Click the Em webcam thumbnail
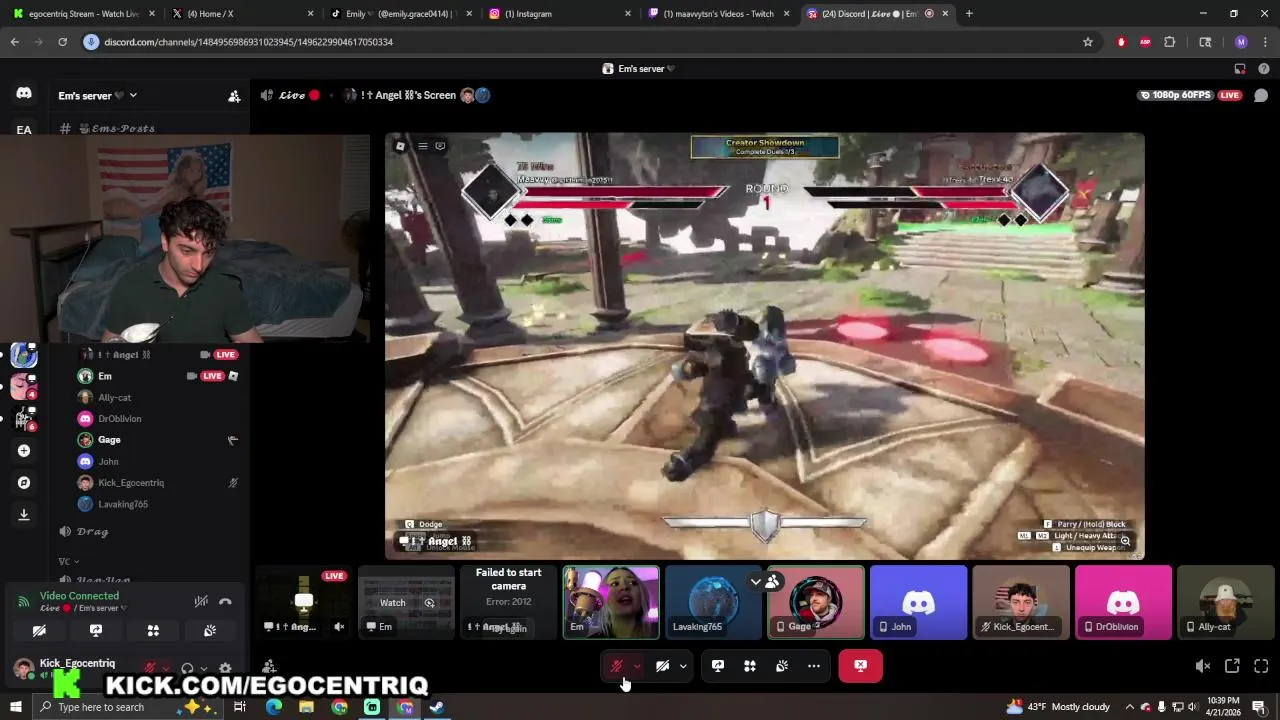This screenshot has height=720, width=1280. [x=611, y=602]
